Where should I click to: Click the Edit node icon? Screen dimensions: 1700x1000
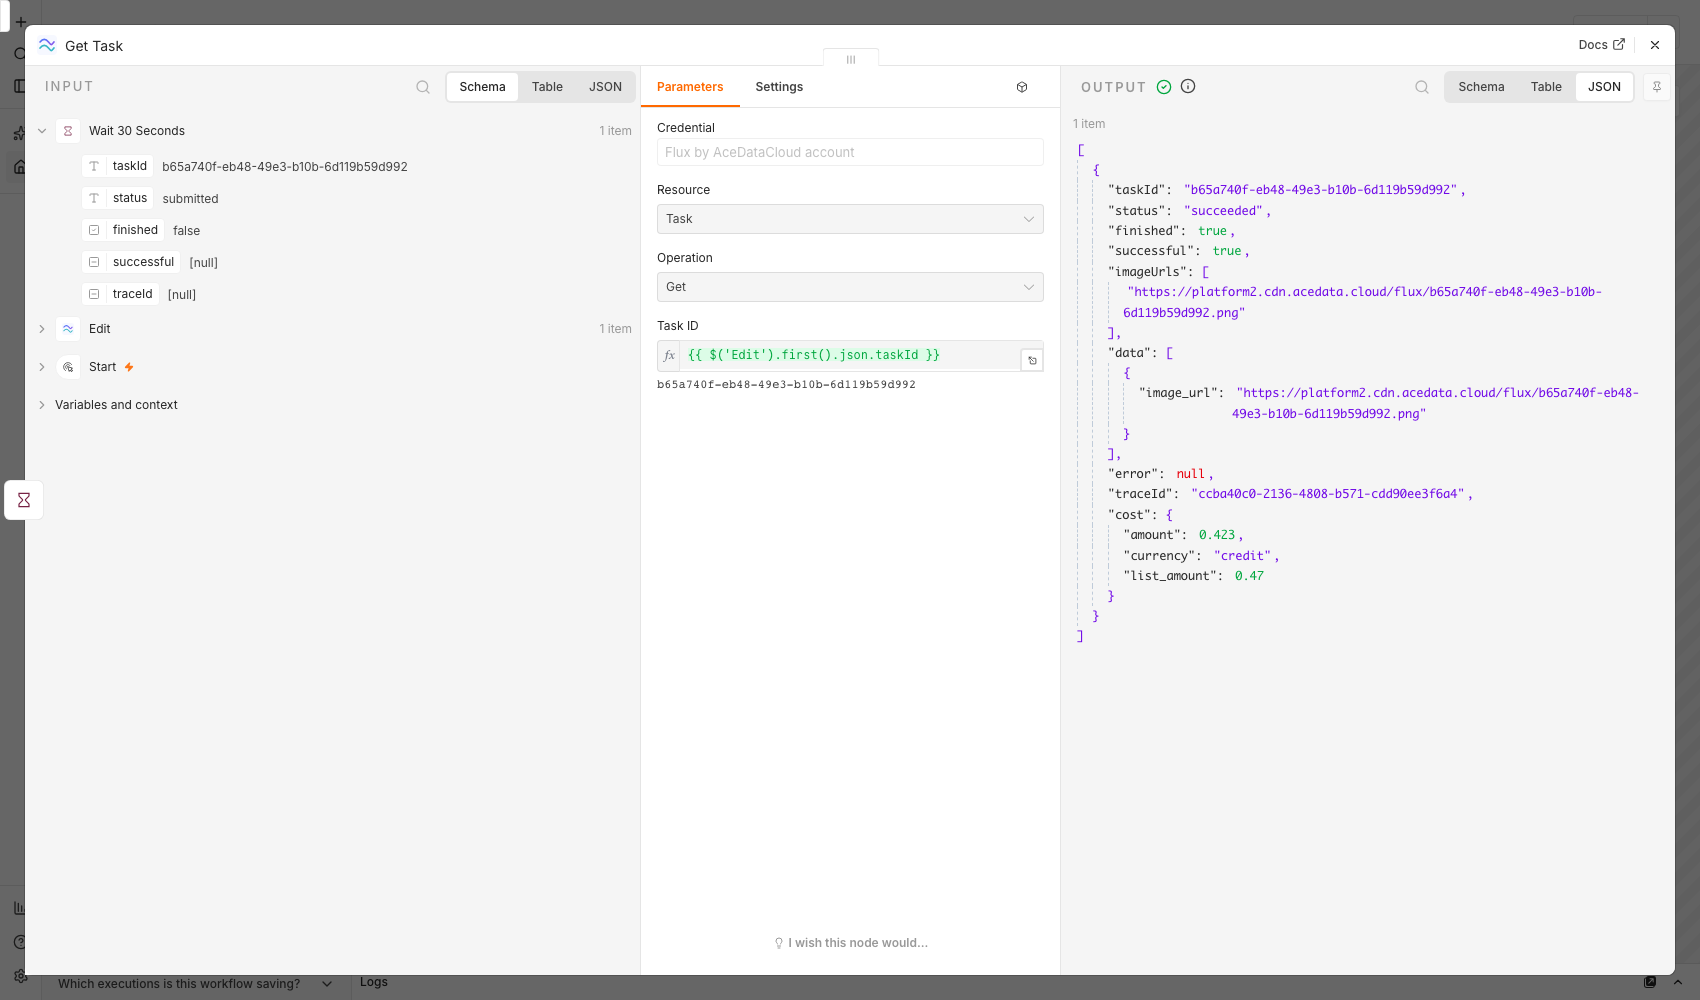68,329
